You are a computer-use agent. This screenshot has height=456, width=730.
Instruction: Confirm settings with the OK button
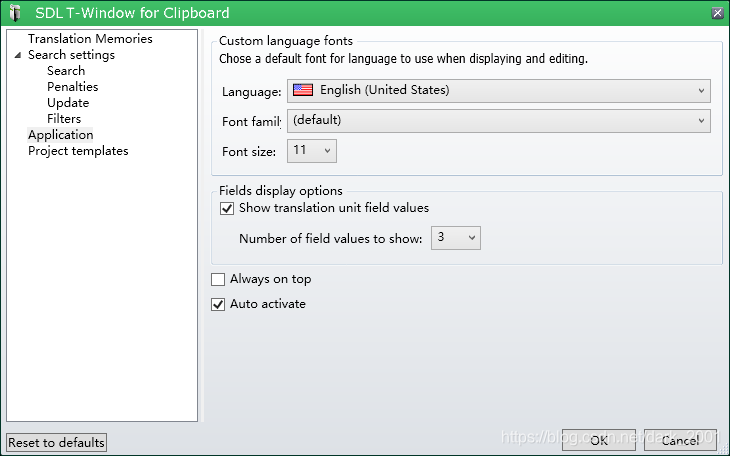coord(599,440)
